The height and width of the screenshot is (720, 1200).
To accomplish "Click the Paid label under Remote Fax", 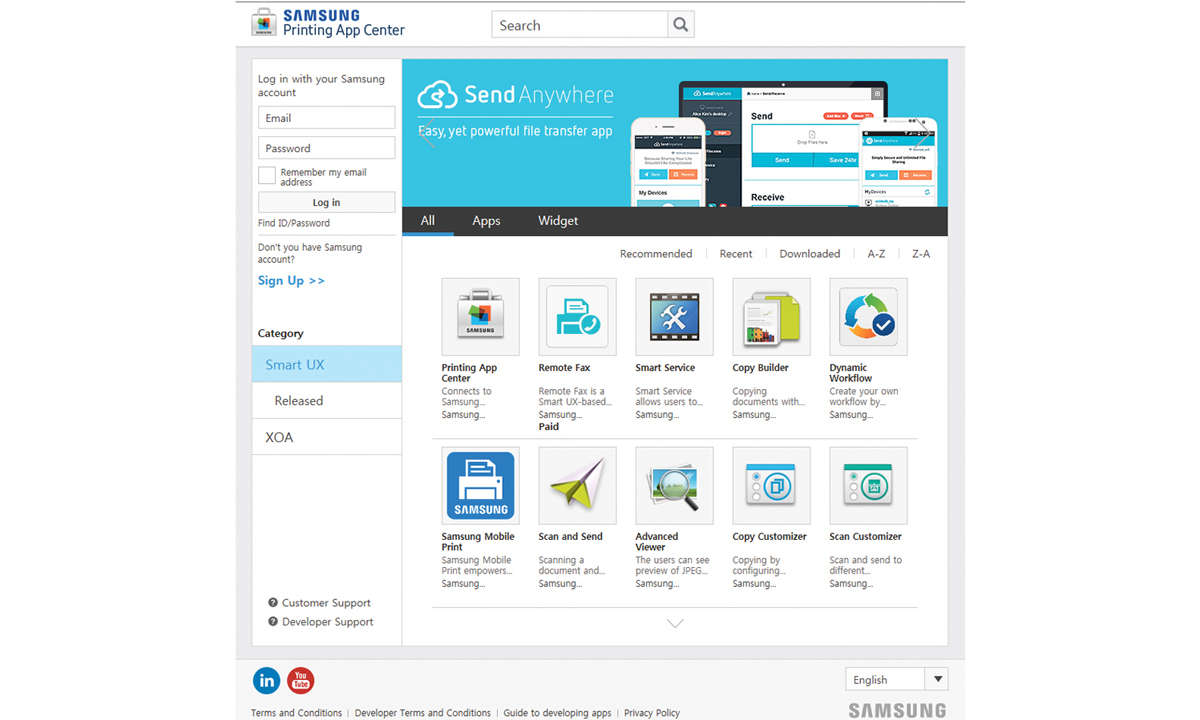I will click(549, 427).
